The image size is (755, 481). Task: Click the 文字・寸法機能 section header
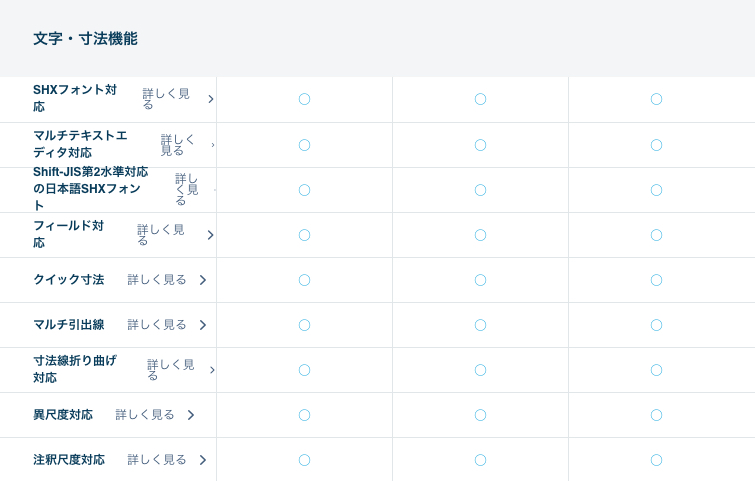[x=85, y=39]
